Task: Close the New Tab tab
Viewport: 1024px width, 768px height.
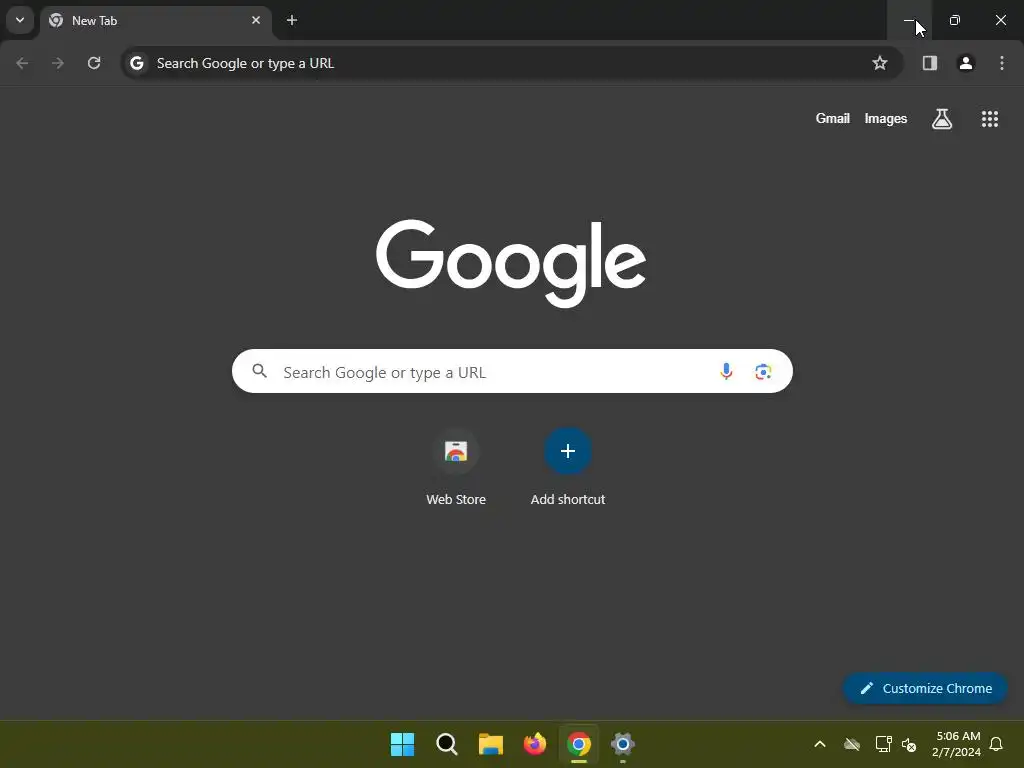Action: click(x=256, y=20)
